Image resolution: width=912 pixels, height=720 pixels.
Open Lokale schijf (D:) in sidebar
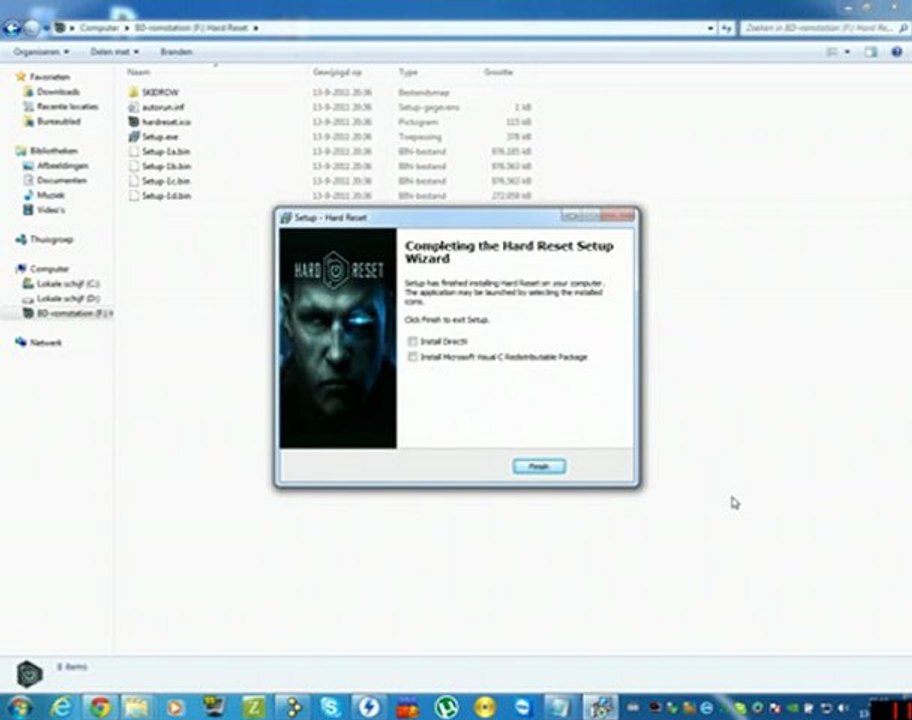[x=68, y=298]
